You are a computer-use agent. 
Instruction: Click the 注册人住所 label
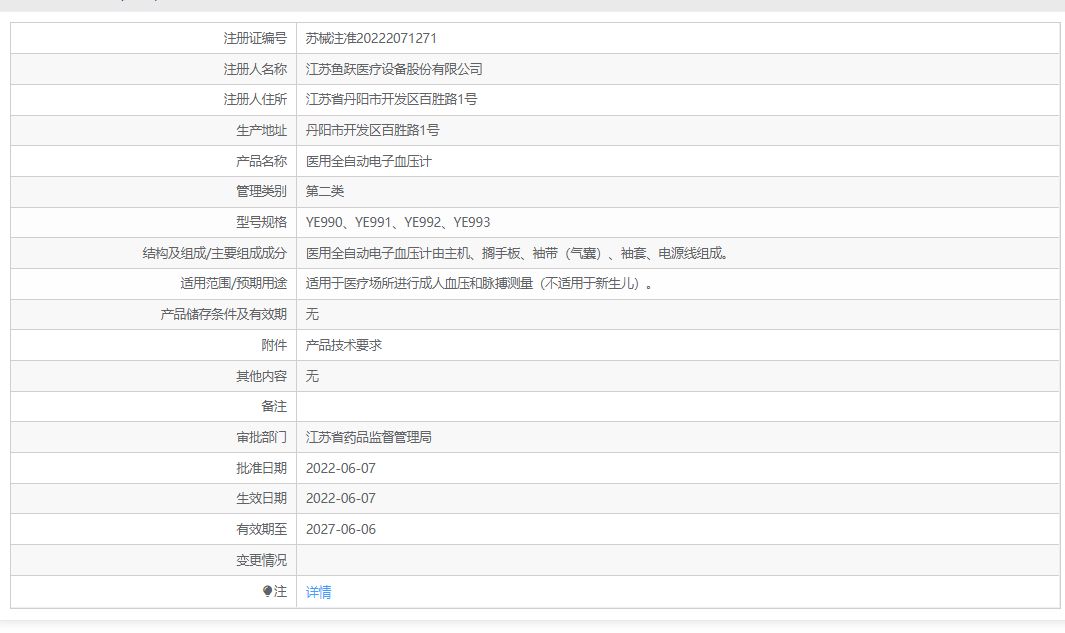click(255, 99)
